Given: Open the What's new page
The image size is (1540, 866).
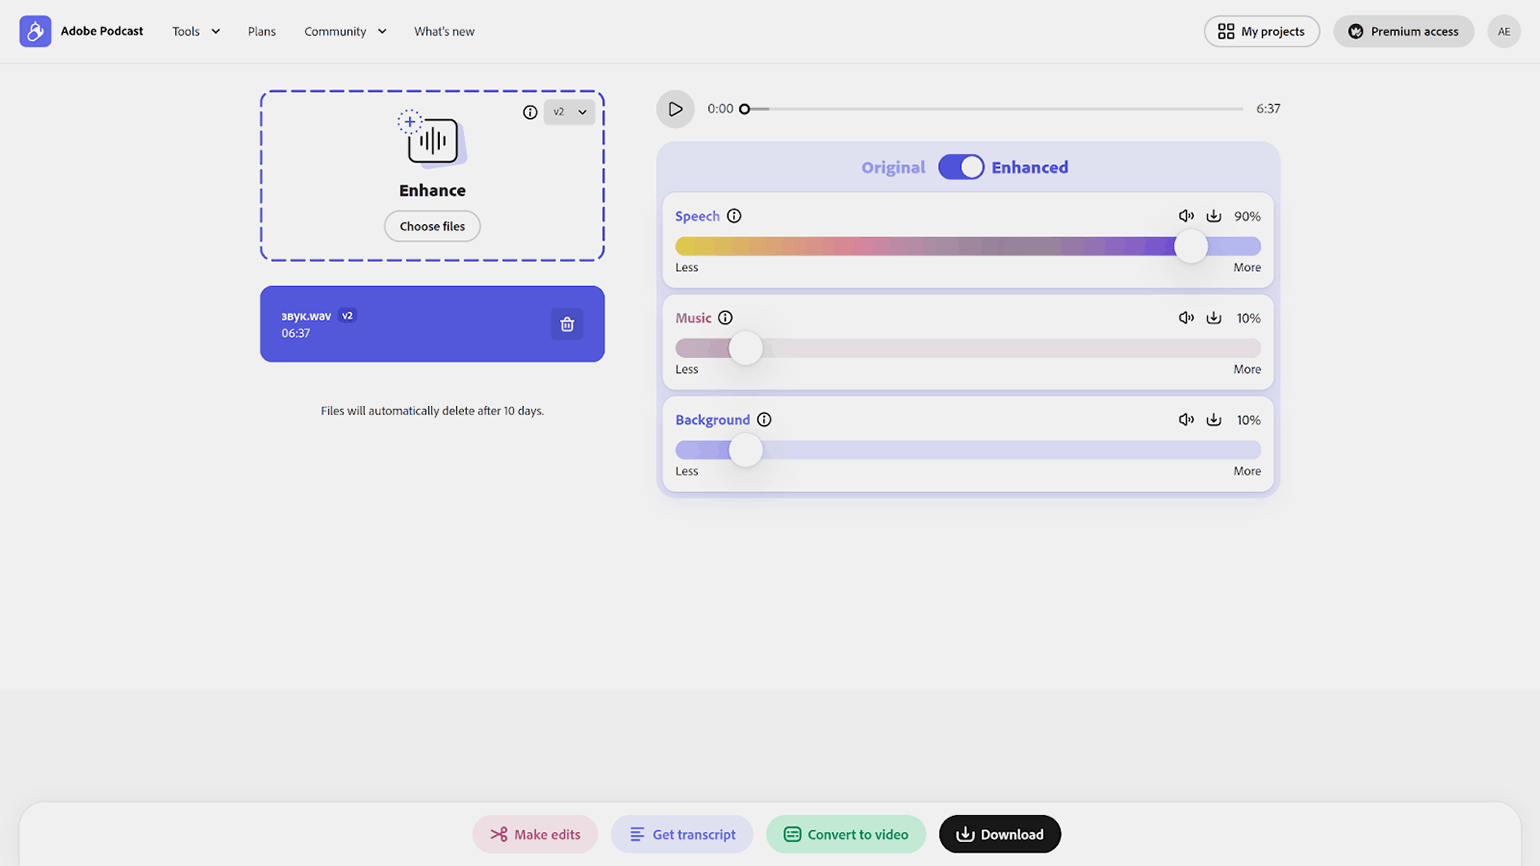Looking at the screenshot, I should [444, 31].
